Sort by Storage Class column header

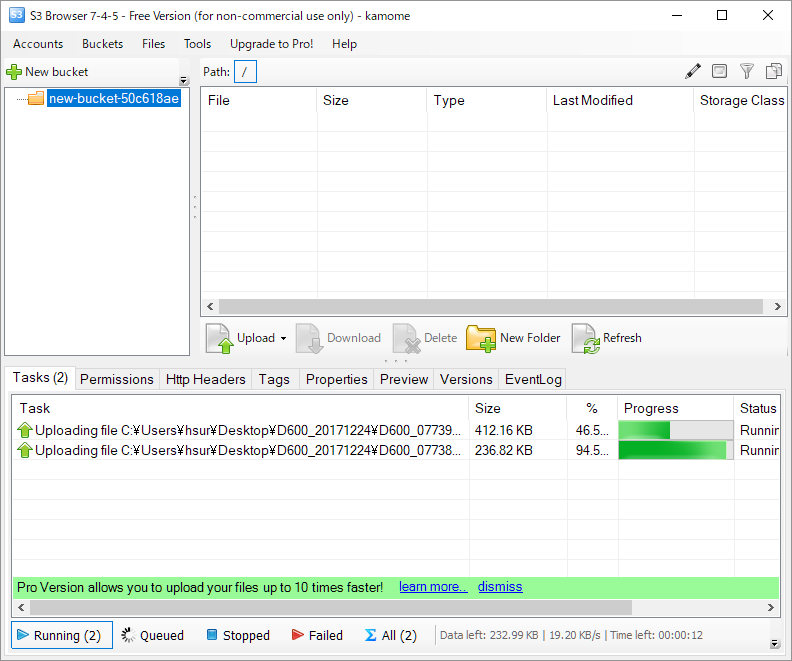coord(740,100)
